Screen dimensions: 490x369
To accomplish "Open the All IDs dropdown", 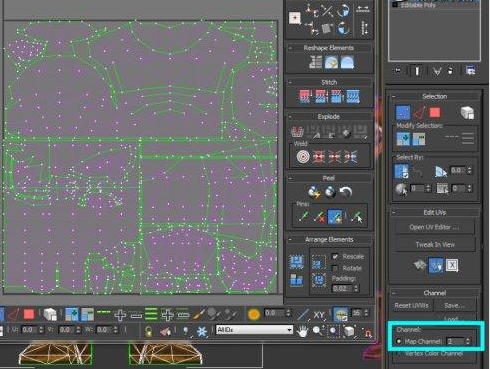I will point(254,330).
